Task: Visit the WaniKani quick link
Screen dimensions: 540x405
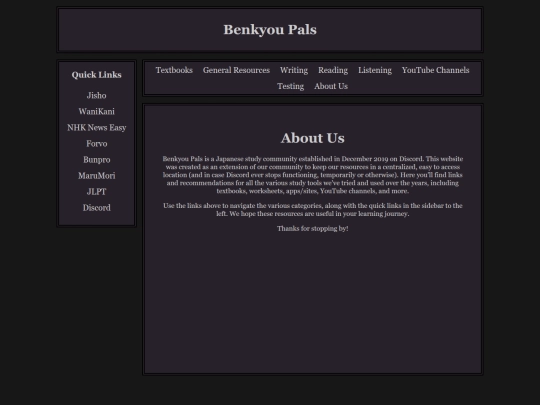Action: coord(96,112)
